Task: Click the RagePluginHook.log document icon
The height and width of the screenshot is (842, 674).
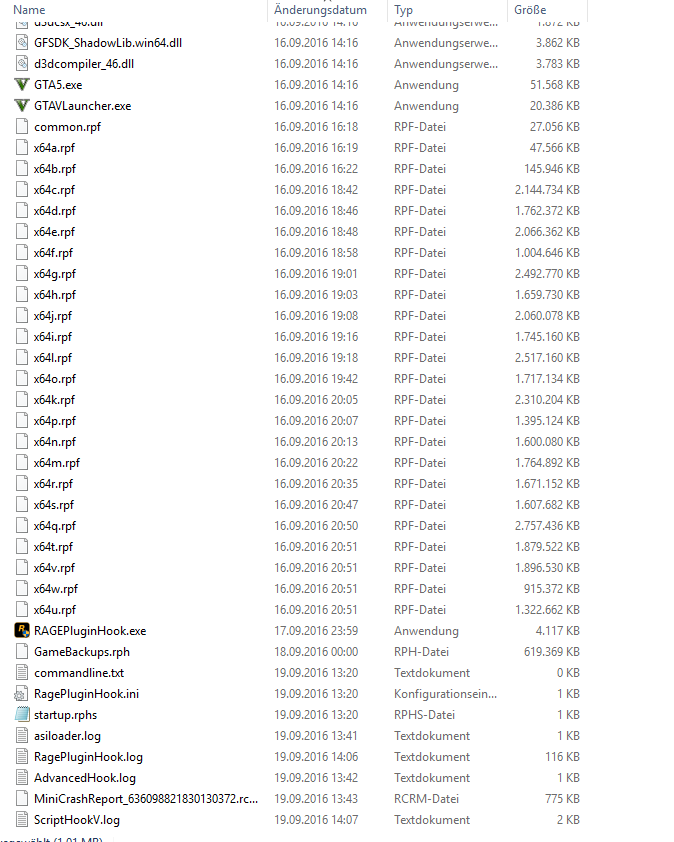Action: [x=21, y=757]
